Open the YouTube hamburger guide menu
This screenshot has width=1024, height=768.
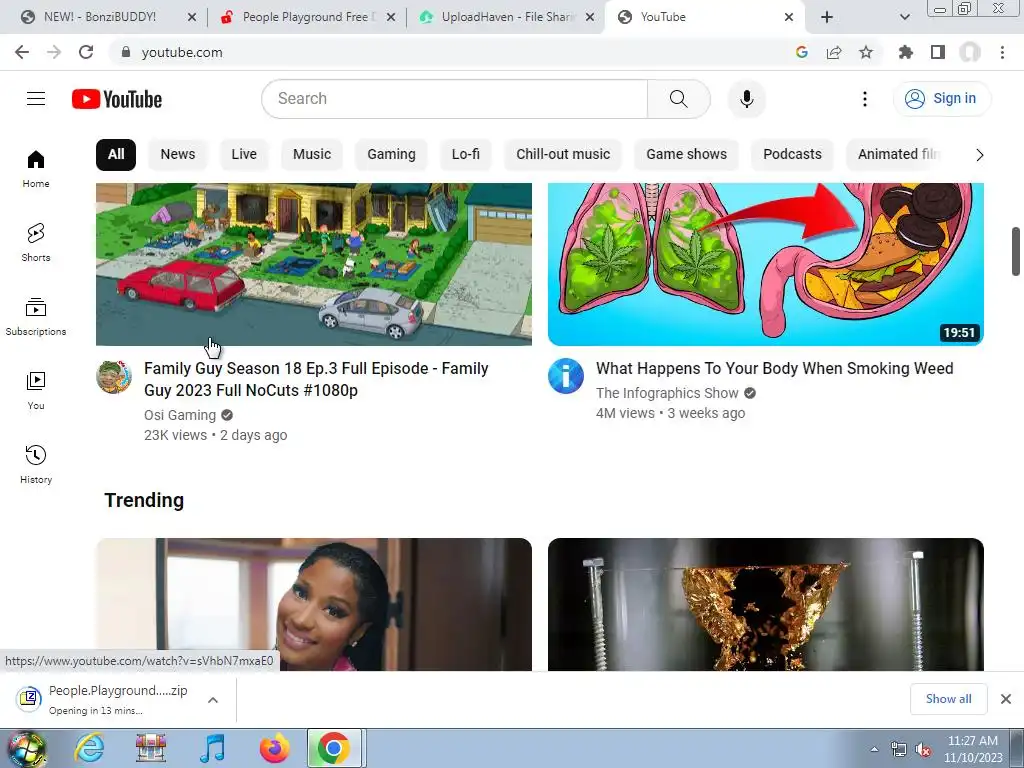36,99
